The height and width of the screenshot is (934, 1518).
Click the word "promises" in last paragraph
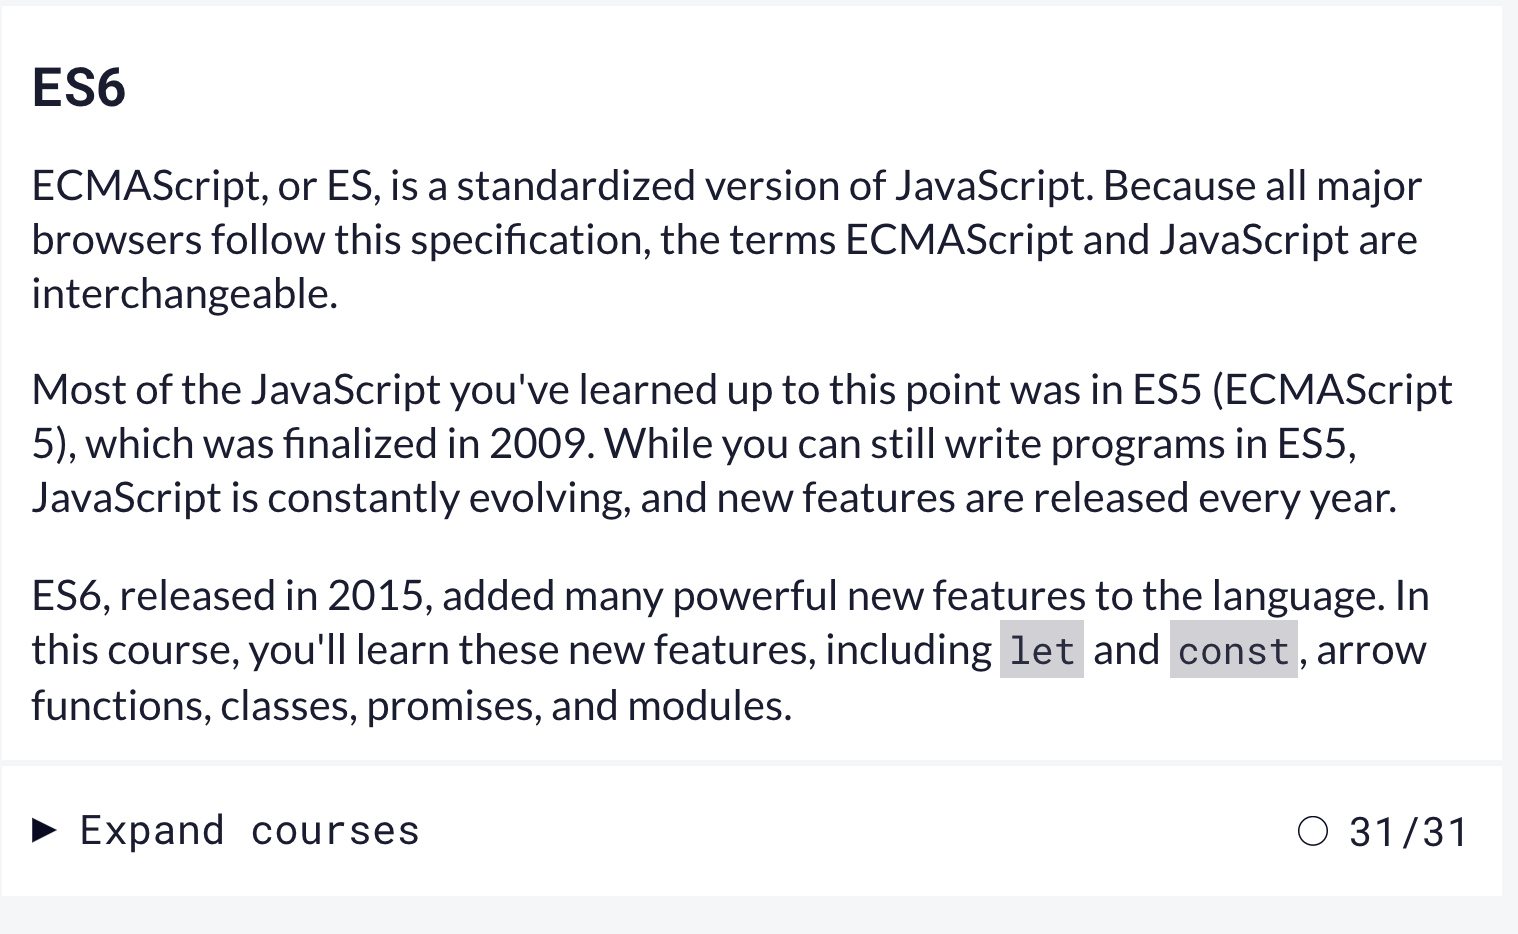tap(453, 707)
